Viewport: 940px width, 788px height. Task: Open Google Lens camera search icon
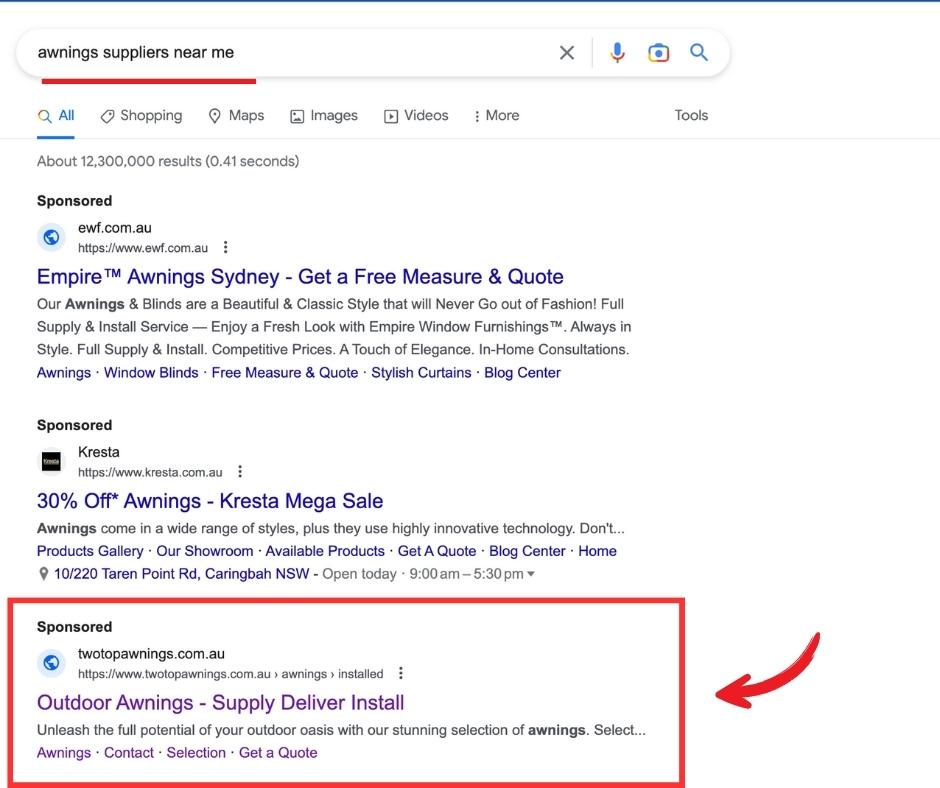click(658, 53)
